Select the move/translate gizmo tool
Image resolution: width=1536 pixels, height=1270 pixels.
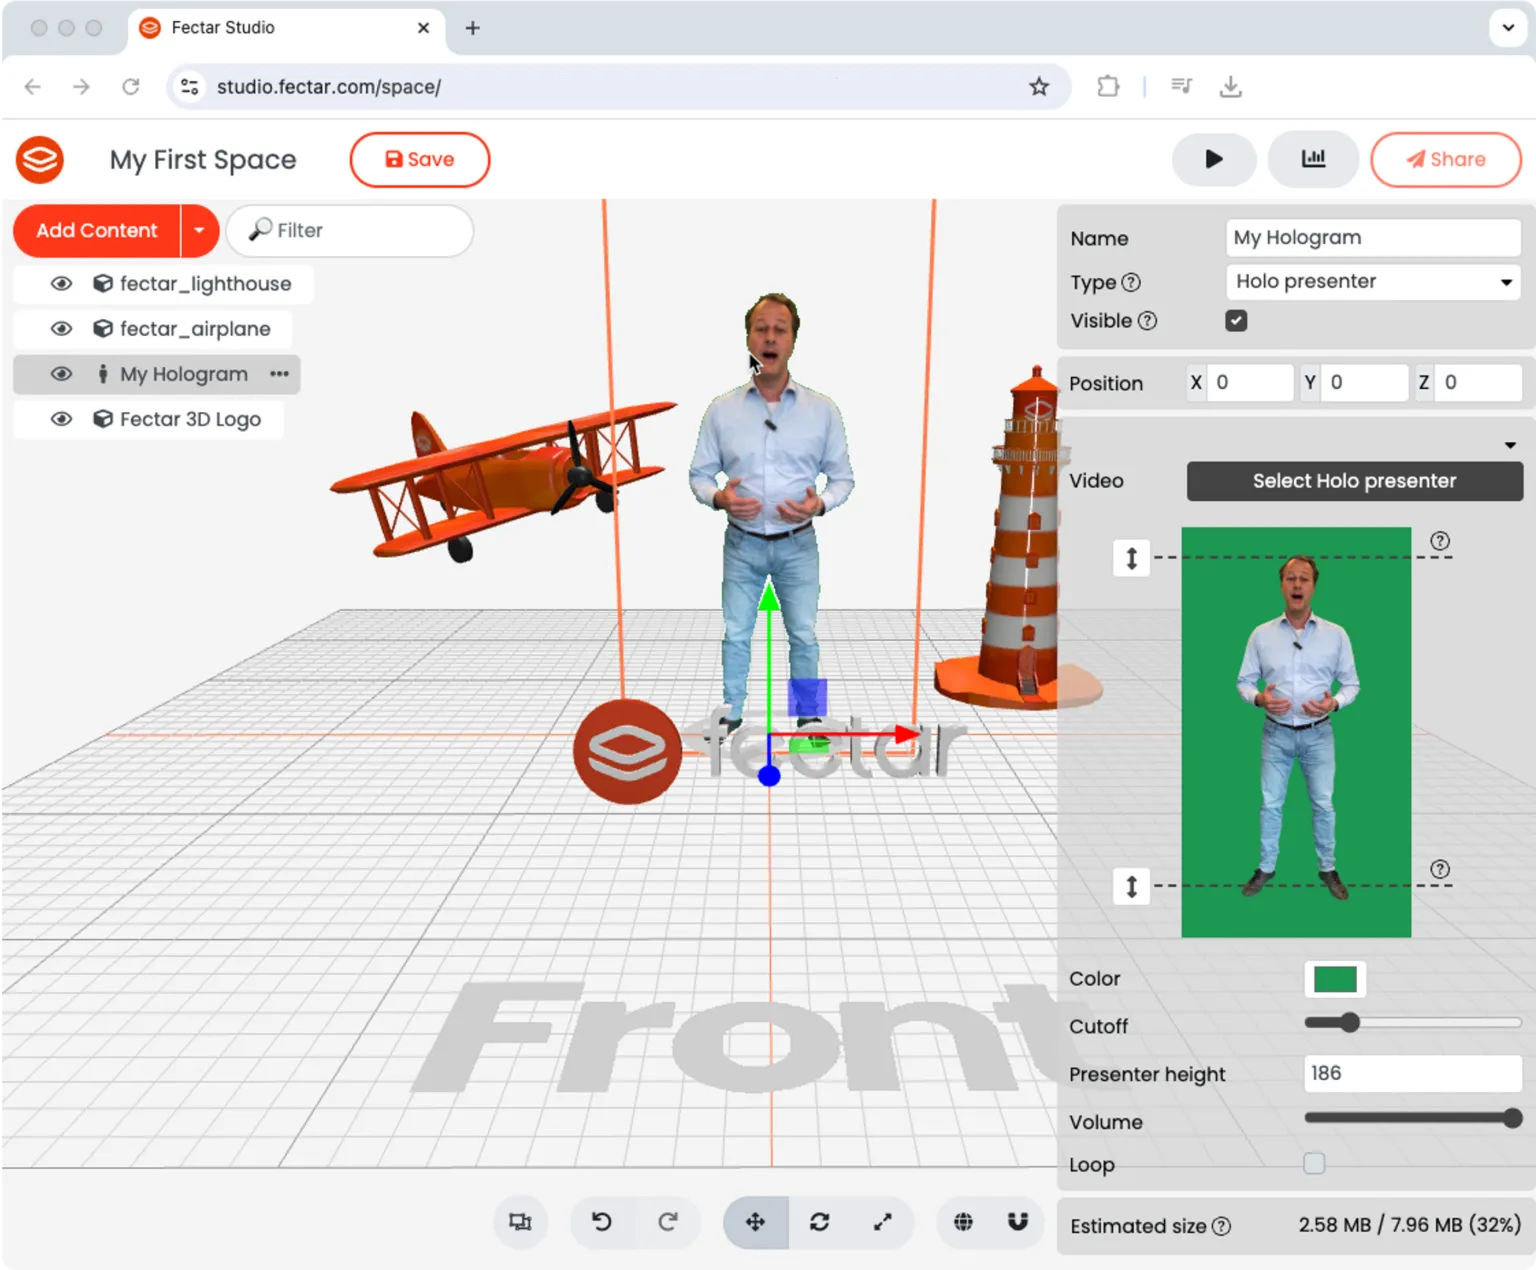(755, 1222)
